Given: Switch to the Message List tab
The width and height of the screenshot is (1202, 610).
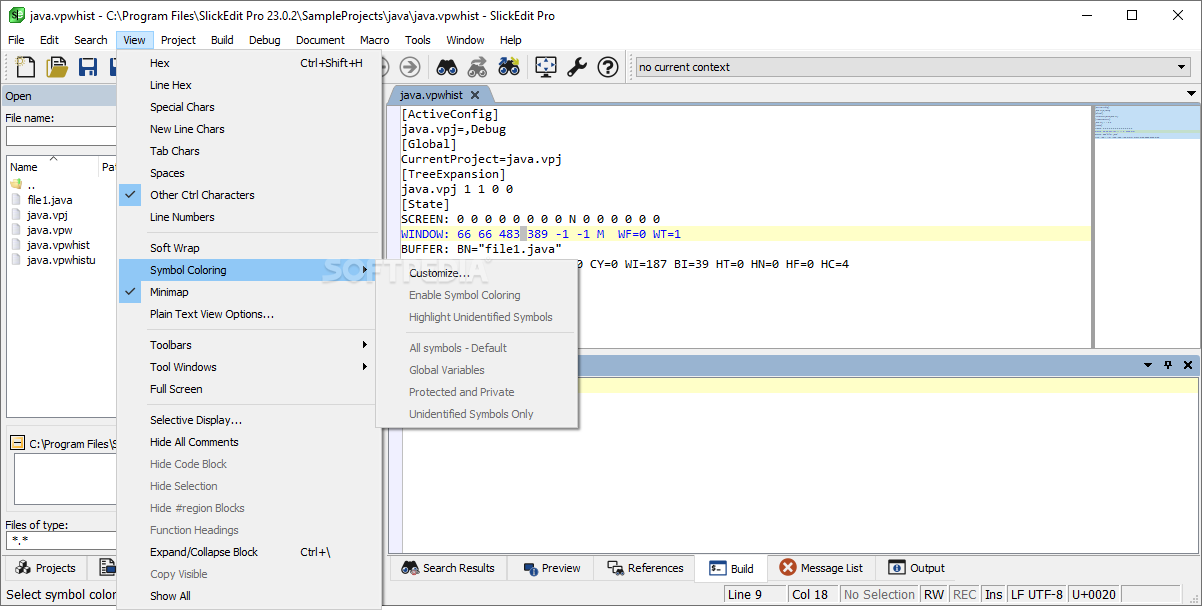Looking at the screenshot, I should (821, 568).
